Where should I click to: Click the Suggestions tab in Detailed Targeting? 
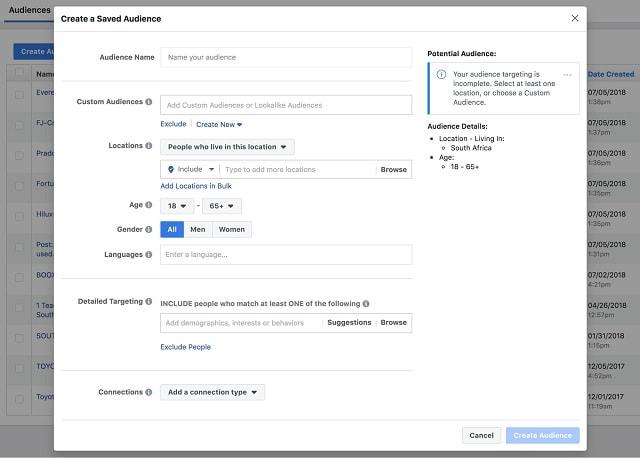coord(349,323)
